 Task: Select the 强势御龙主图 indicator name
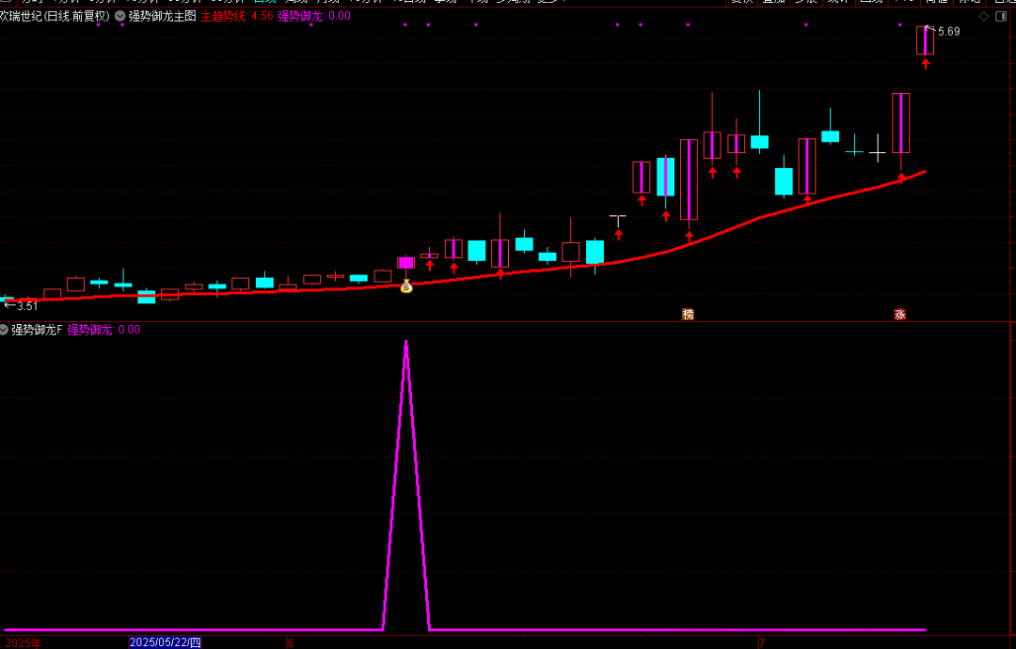point(162,16)
